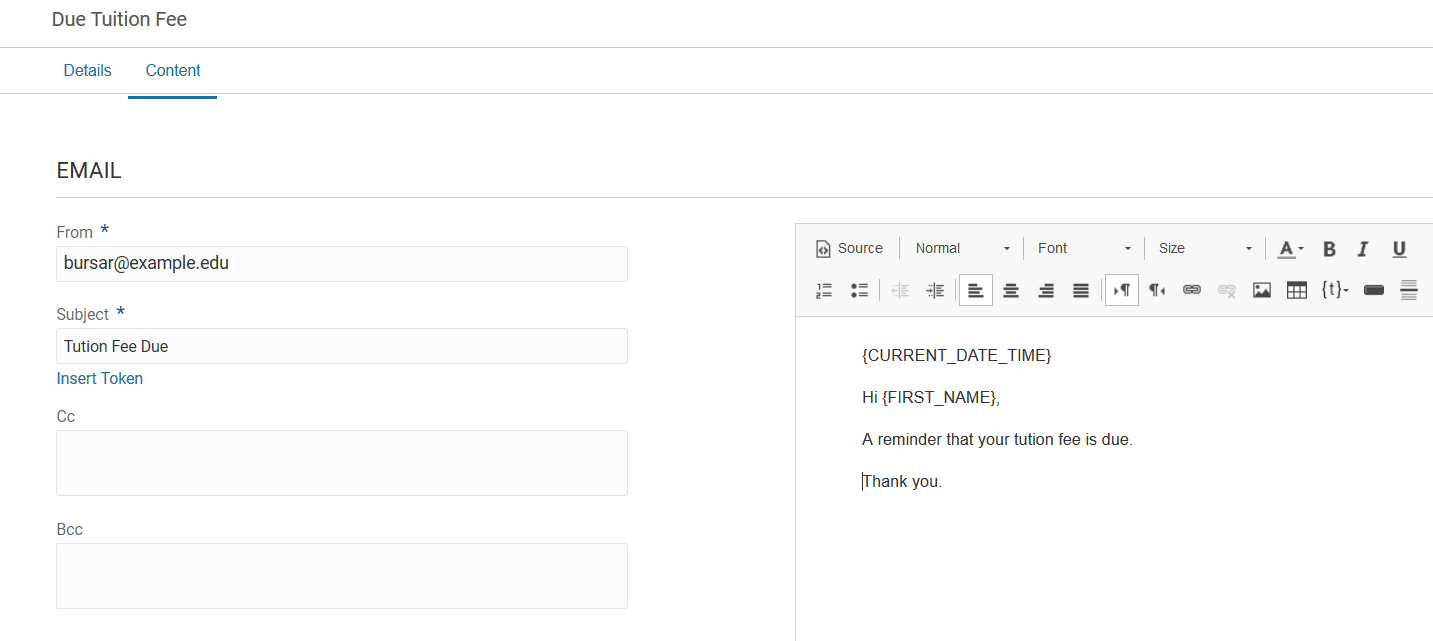The width and height of the screenshot is (1433, 641).
Task: Toggle underline formatting
Action: click(x=1398, y=248)
